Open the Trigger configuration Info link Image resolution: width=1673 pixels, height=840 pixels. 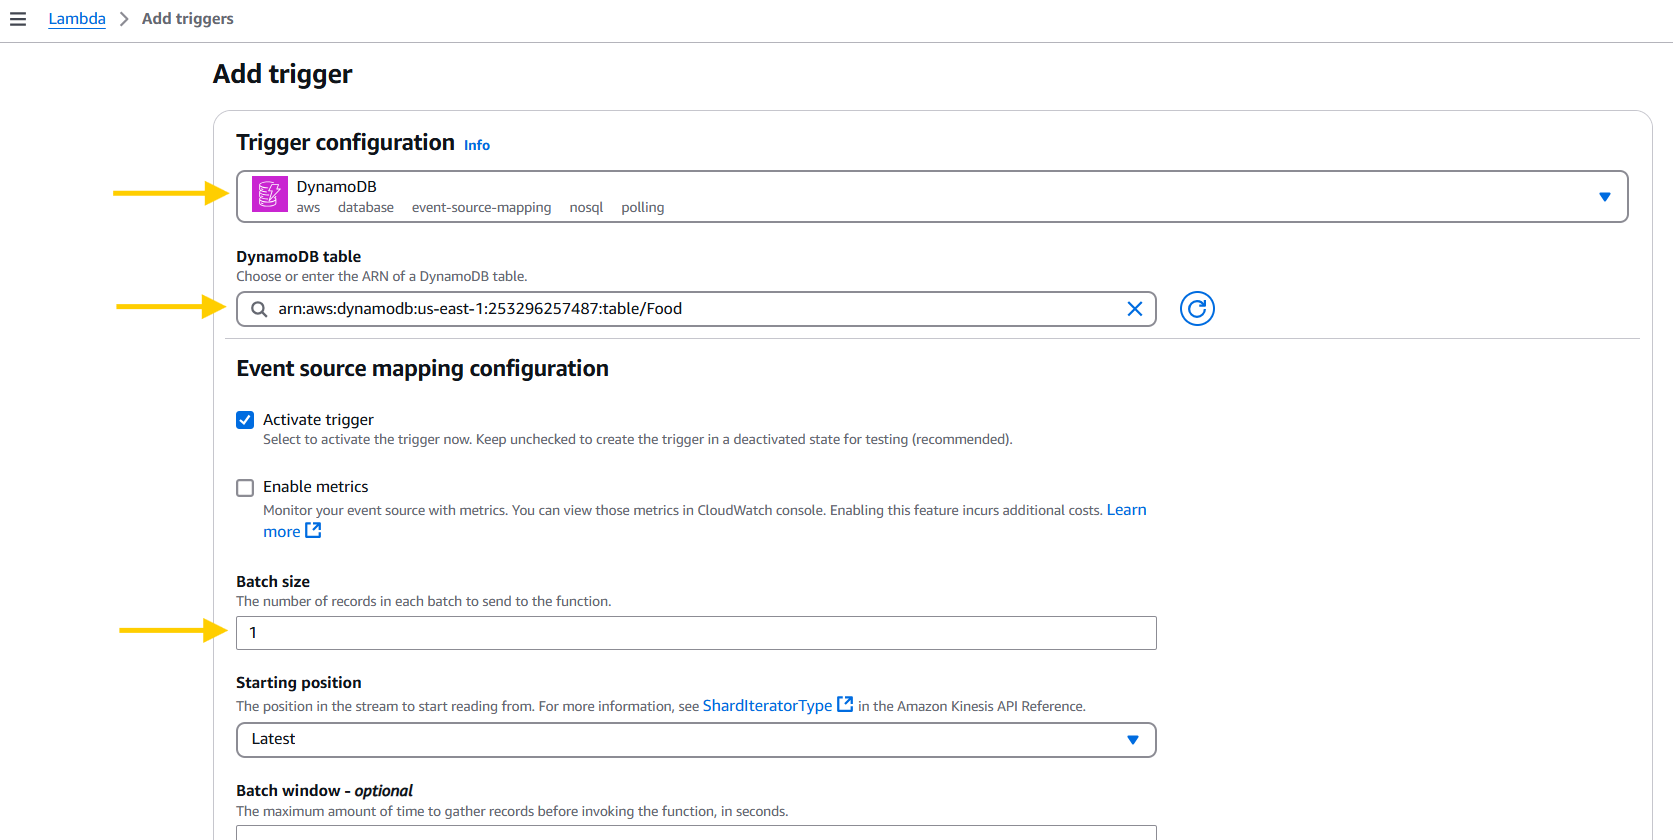coord(476,146)
